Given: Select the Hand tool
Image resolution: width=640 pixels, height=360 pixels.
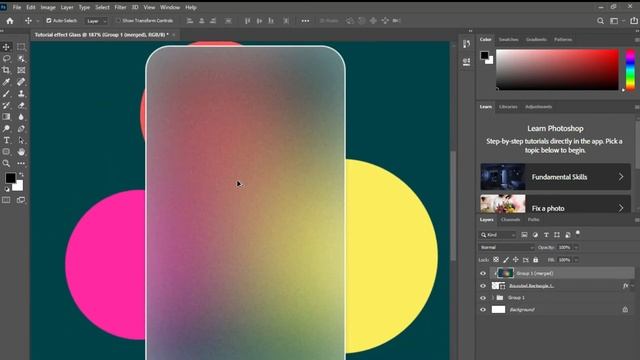Looking at the screenshot, I should 21,152.
